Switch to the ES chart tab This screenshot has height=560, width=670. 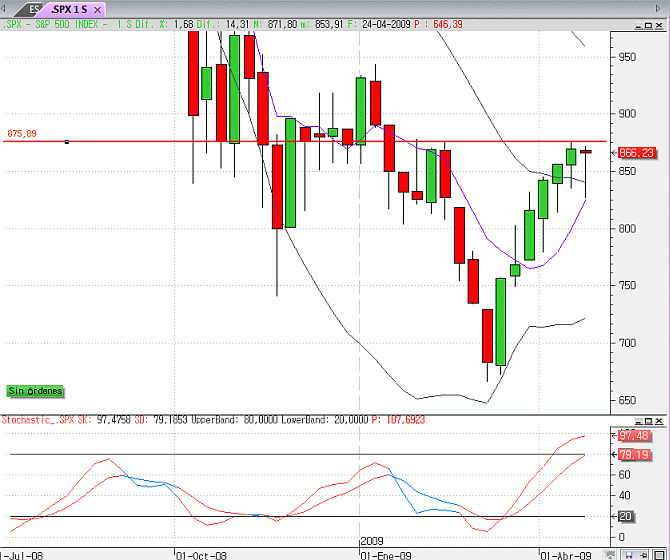tap(31, 9)
